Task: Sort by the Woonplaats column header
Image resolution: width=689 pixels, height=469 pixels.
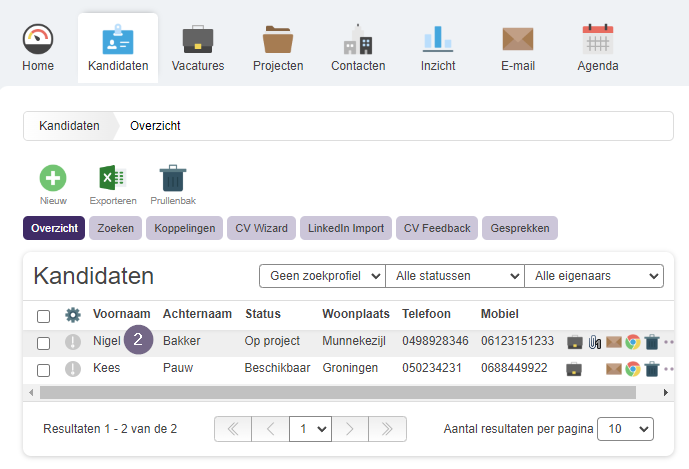Action: coord(356,314)
